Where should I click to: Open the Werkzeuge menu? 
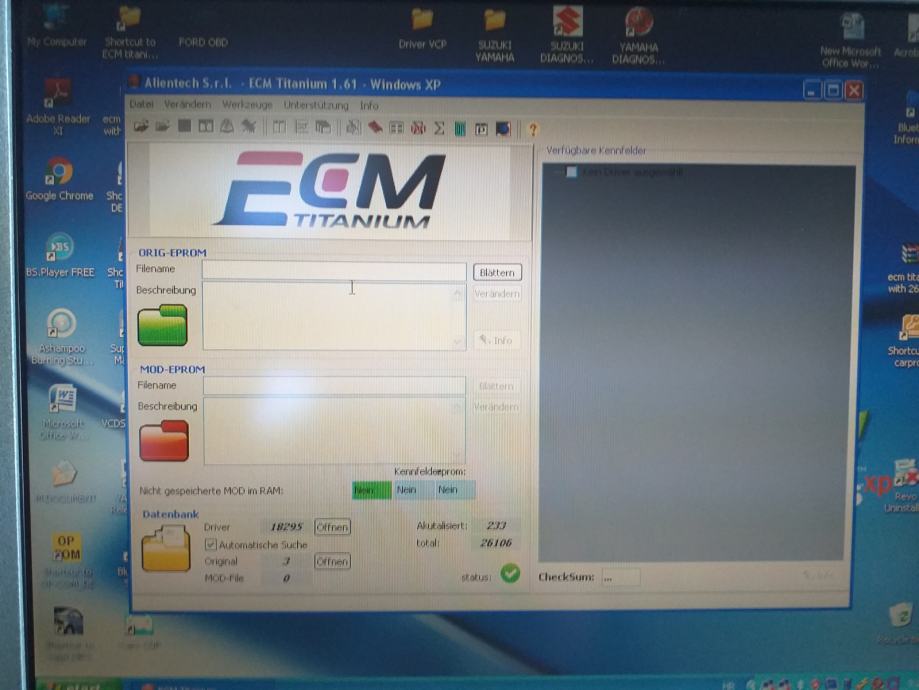[247, 104]
